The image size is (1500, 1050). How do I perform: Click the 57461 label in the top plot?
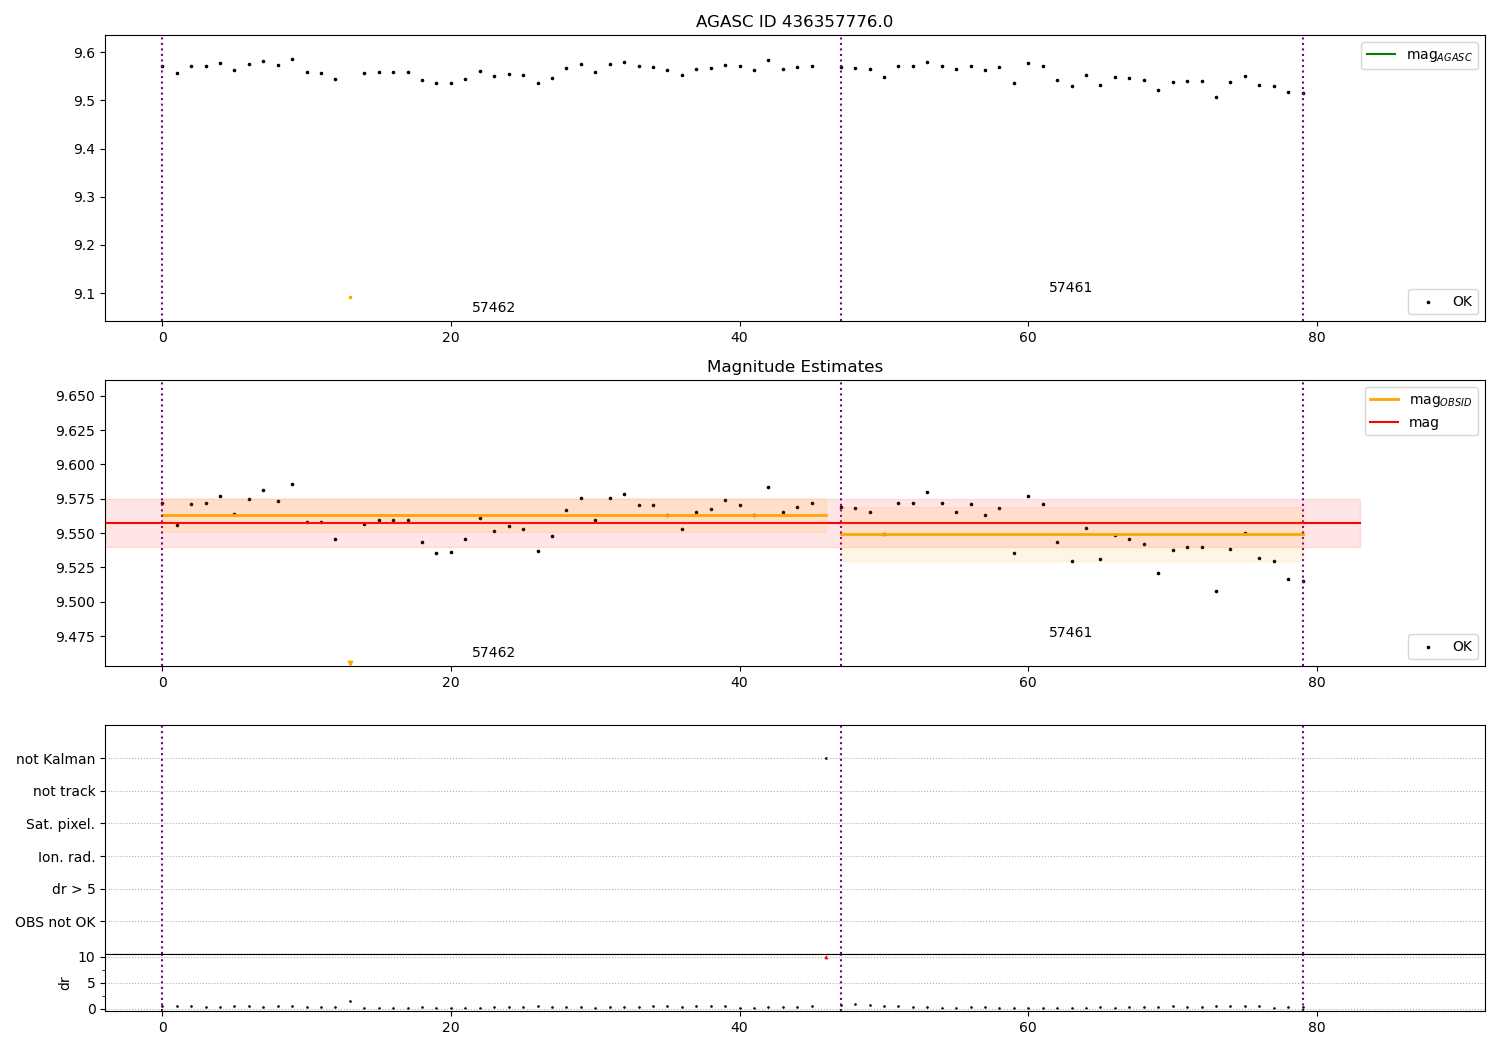coord(1070,288)
